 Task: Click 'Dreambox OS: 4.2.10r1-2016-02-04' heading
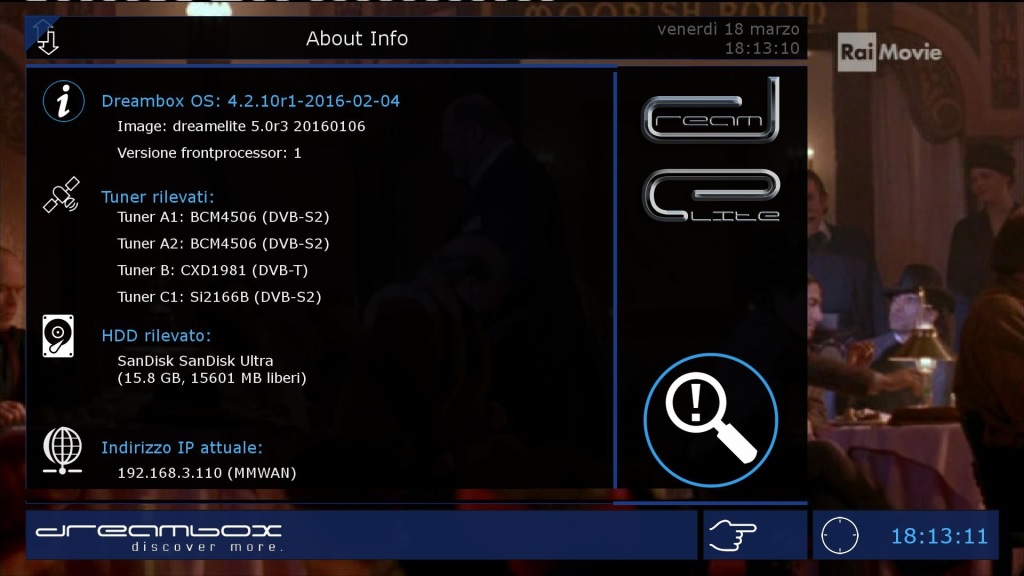251,101
